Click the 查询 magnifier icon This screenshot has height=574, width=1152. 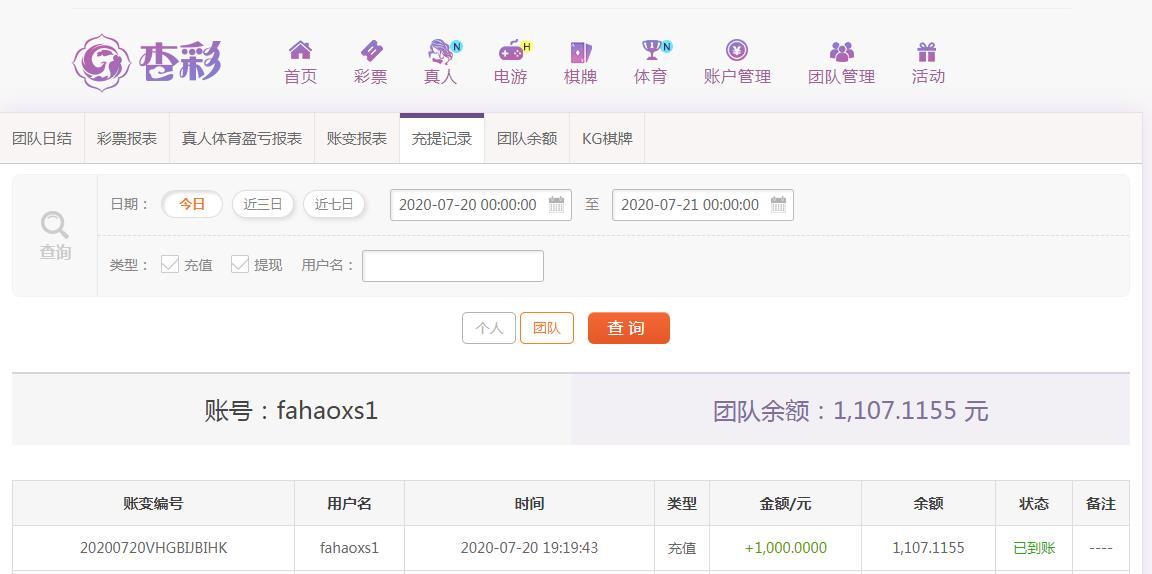click(55, 225)
